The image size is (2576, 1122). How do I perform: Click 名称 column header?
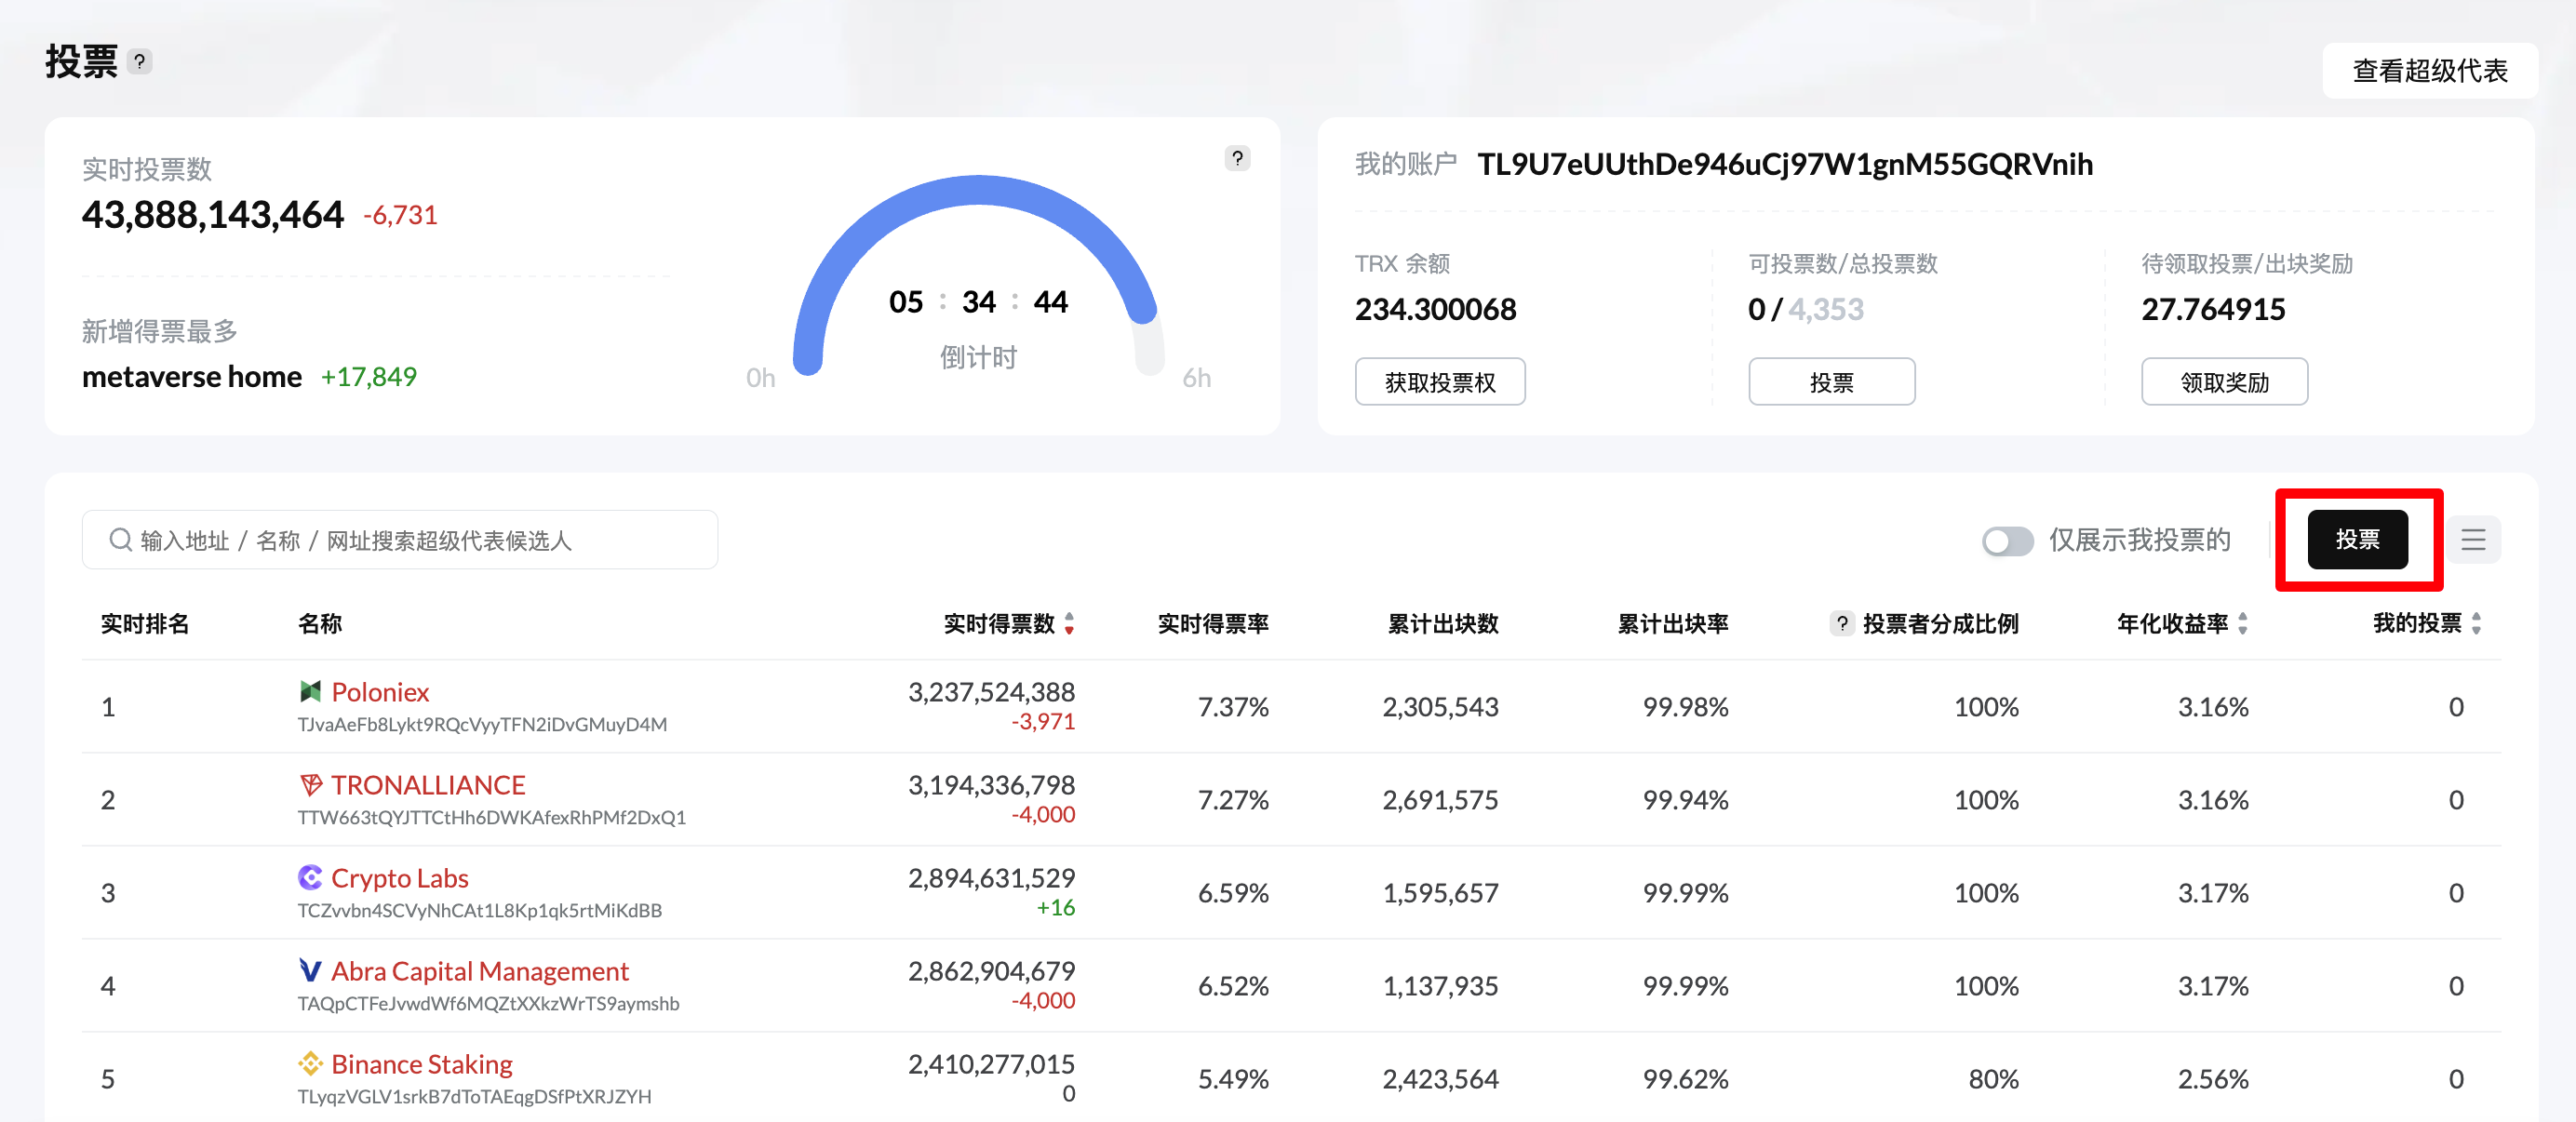(x=320, y=624)
